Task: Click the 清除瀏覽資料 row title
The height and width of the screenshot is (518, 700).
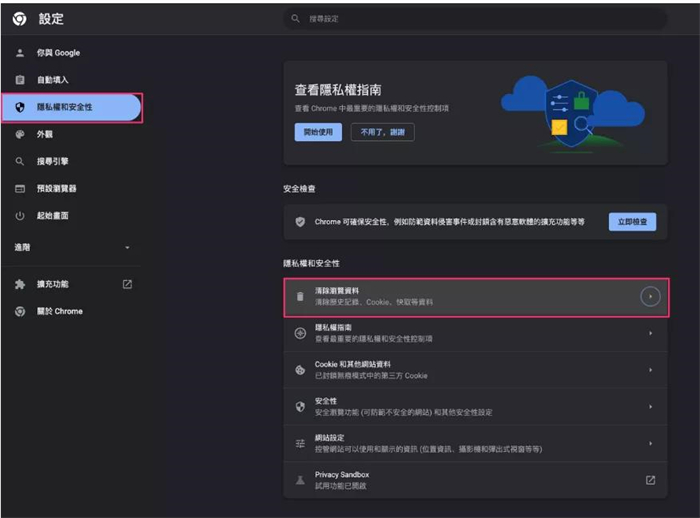Action: click(337, 291)
